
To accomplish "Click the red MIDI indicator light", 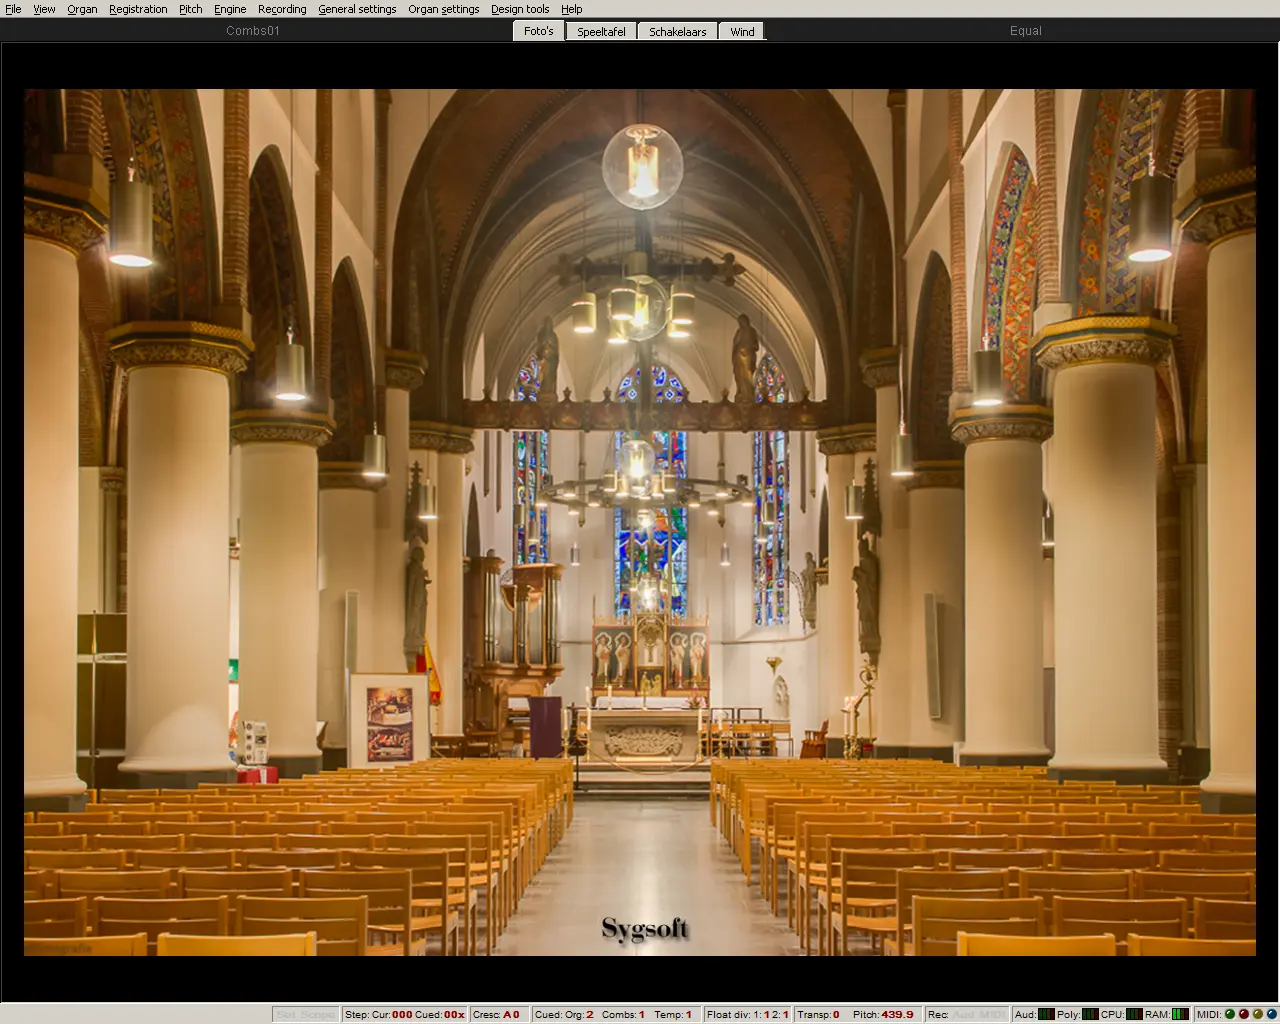I will pos(1244,1014).
